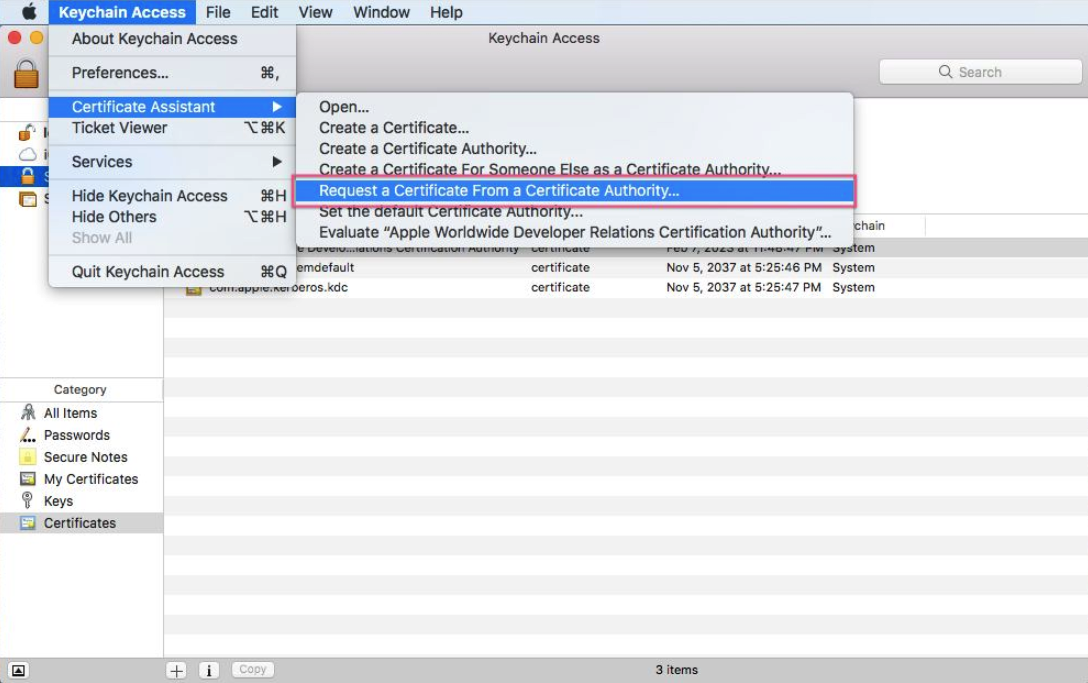Click the add item plus button
This screenshot has width=1088, height=683.
176,671
